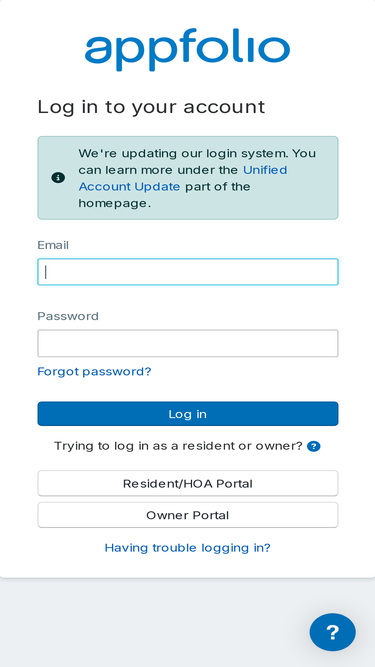This screenshot has width=375, height=667.
Task: Open the Forgot password? link
Action: [94, 372]
